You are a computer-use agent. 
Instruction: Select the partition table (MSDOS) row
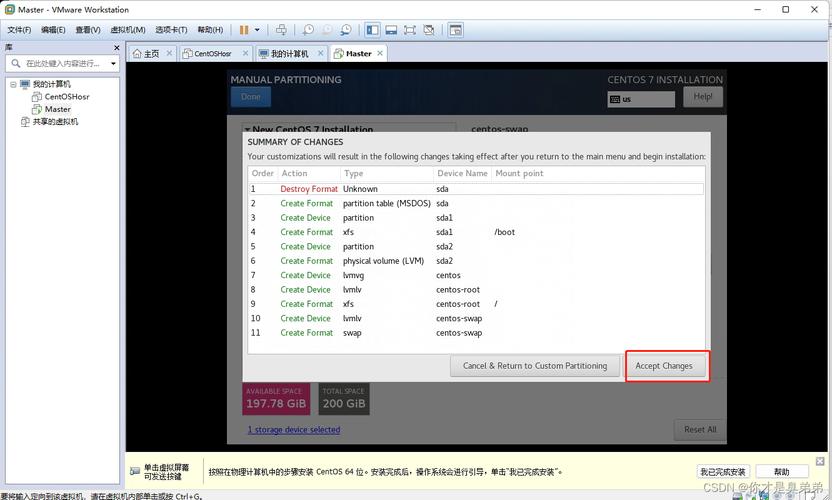point(476,203)
